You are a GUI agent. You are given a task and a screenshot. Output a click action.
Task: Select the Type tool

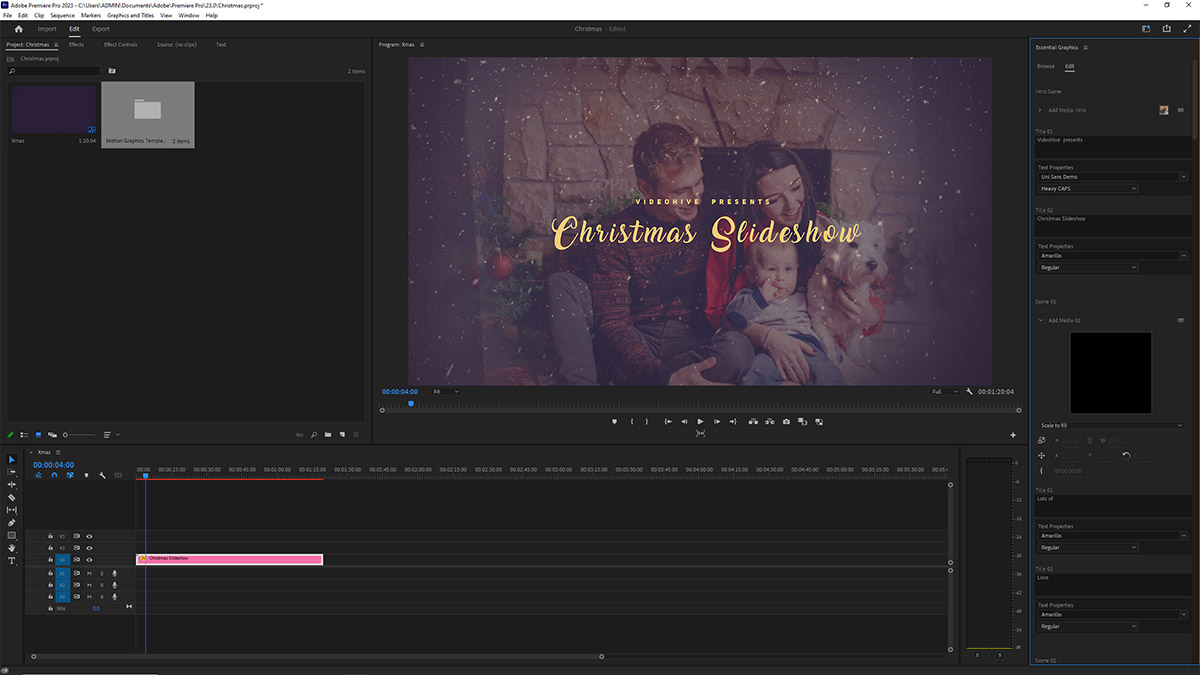click(x=12, y=561)
